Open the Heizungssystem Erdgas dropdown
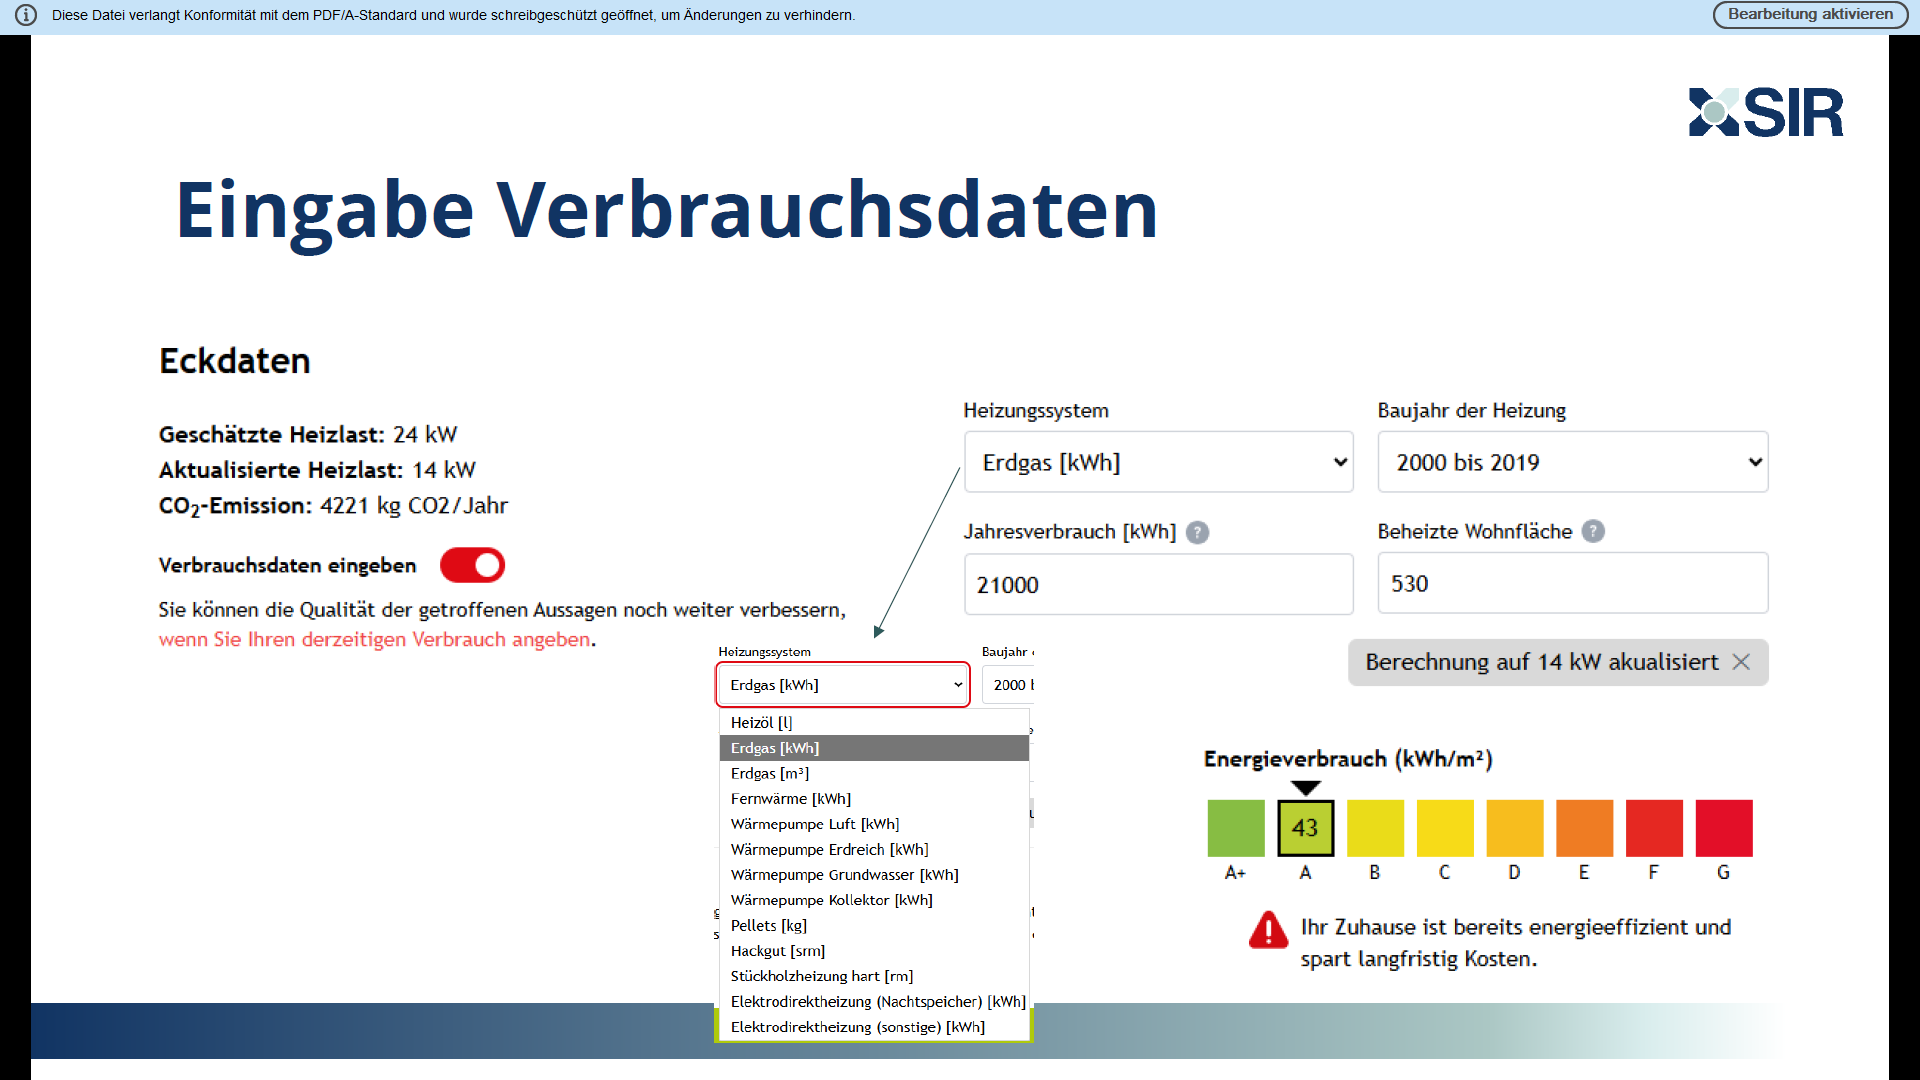1920x1080 pixels. (1158, 462)
